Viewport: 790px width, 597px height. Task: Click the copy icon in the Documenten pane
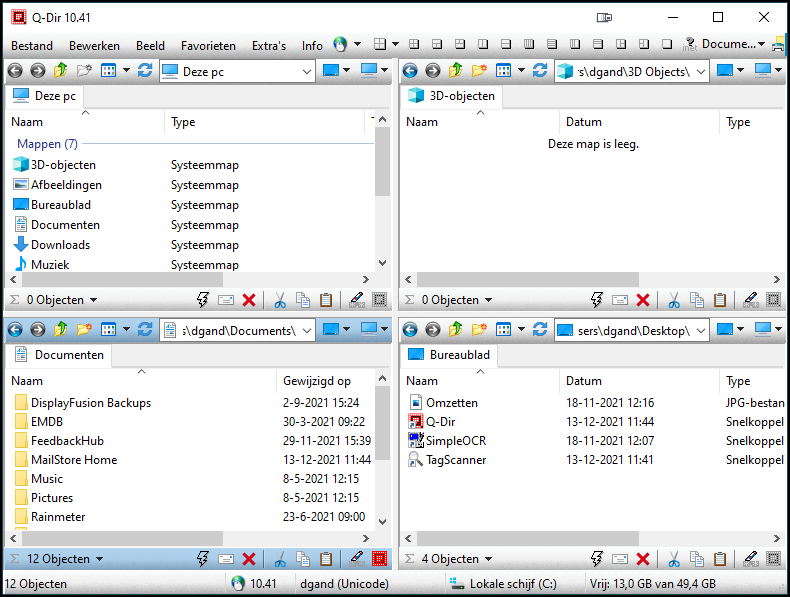[x=303, y=559]
